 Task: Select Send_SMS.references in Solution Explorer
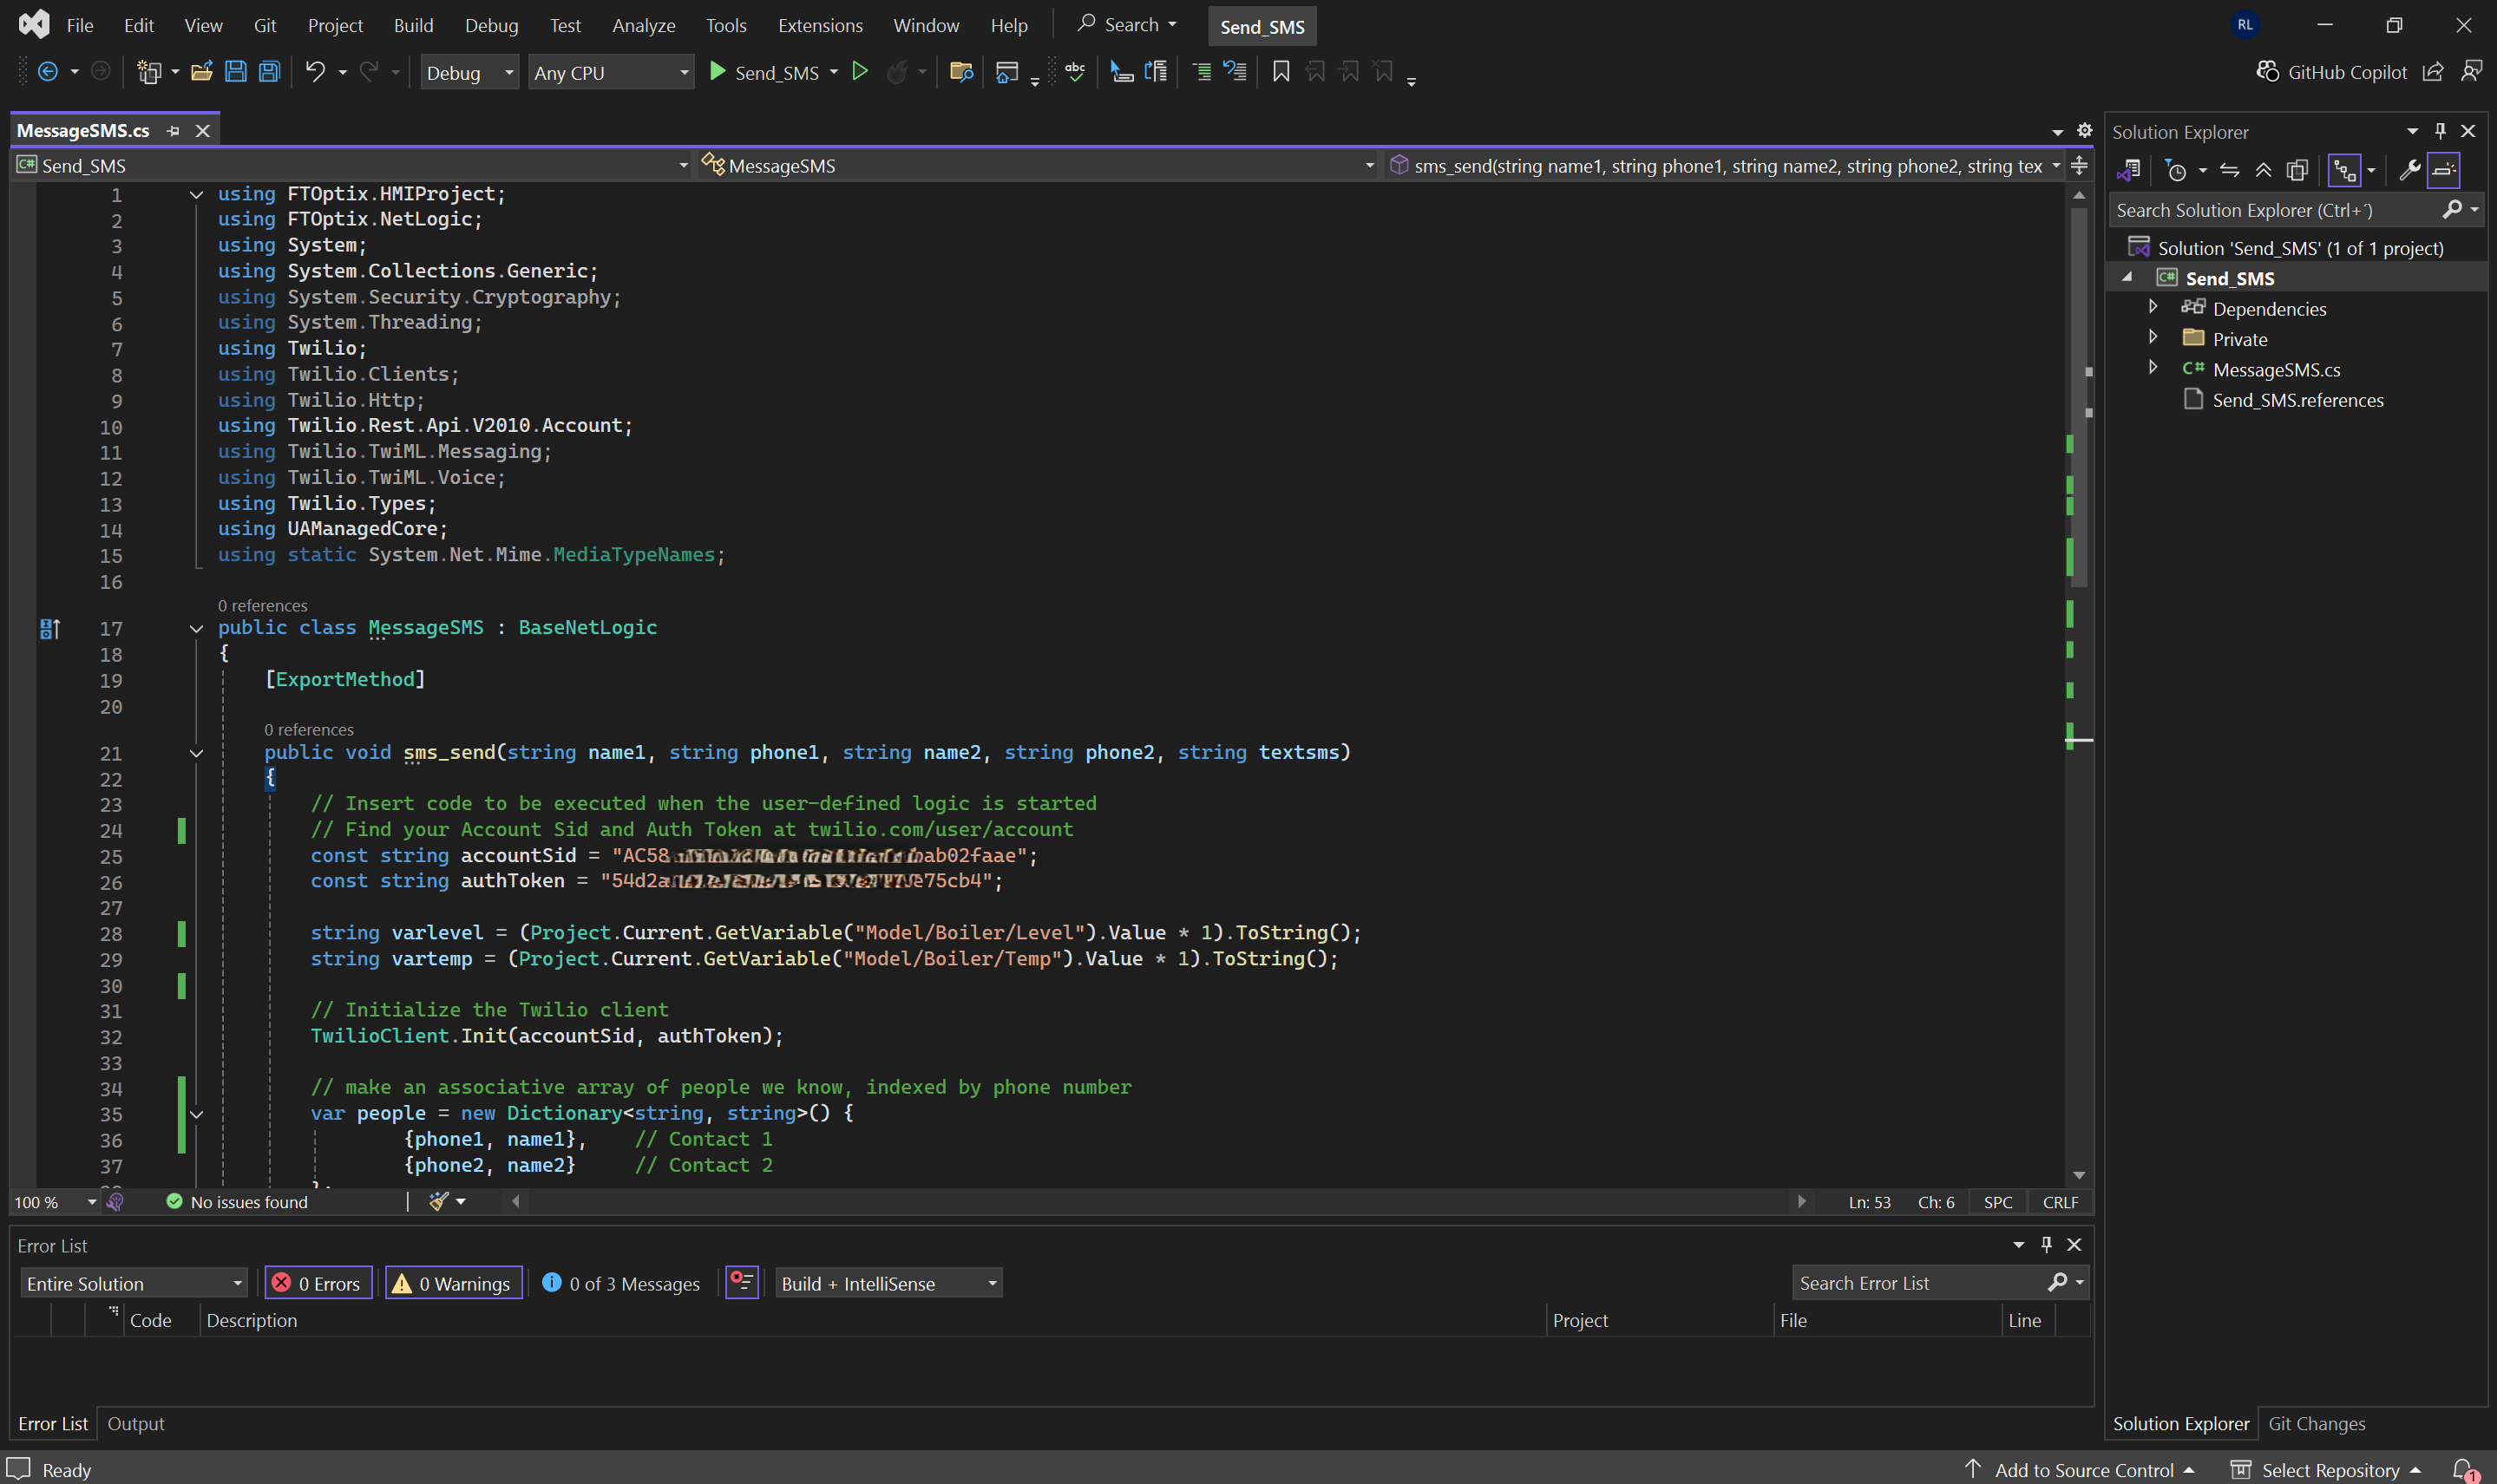click(x=2297, y=400)
